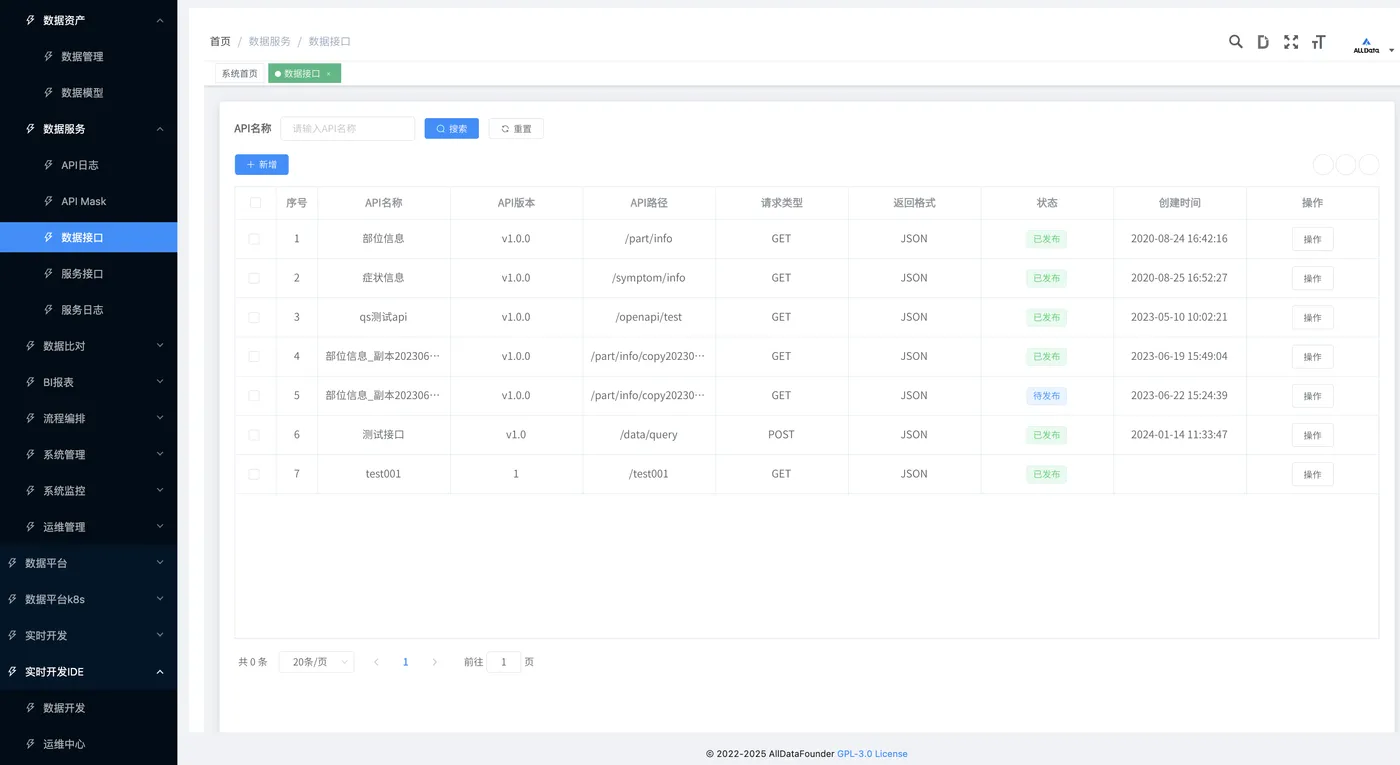Open the font size icon in header
The image size is (1400, 765).
point(1319,41)
